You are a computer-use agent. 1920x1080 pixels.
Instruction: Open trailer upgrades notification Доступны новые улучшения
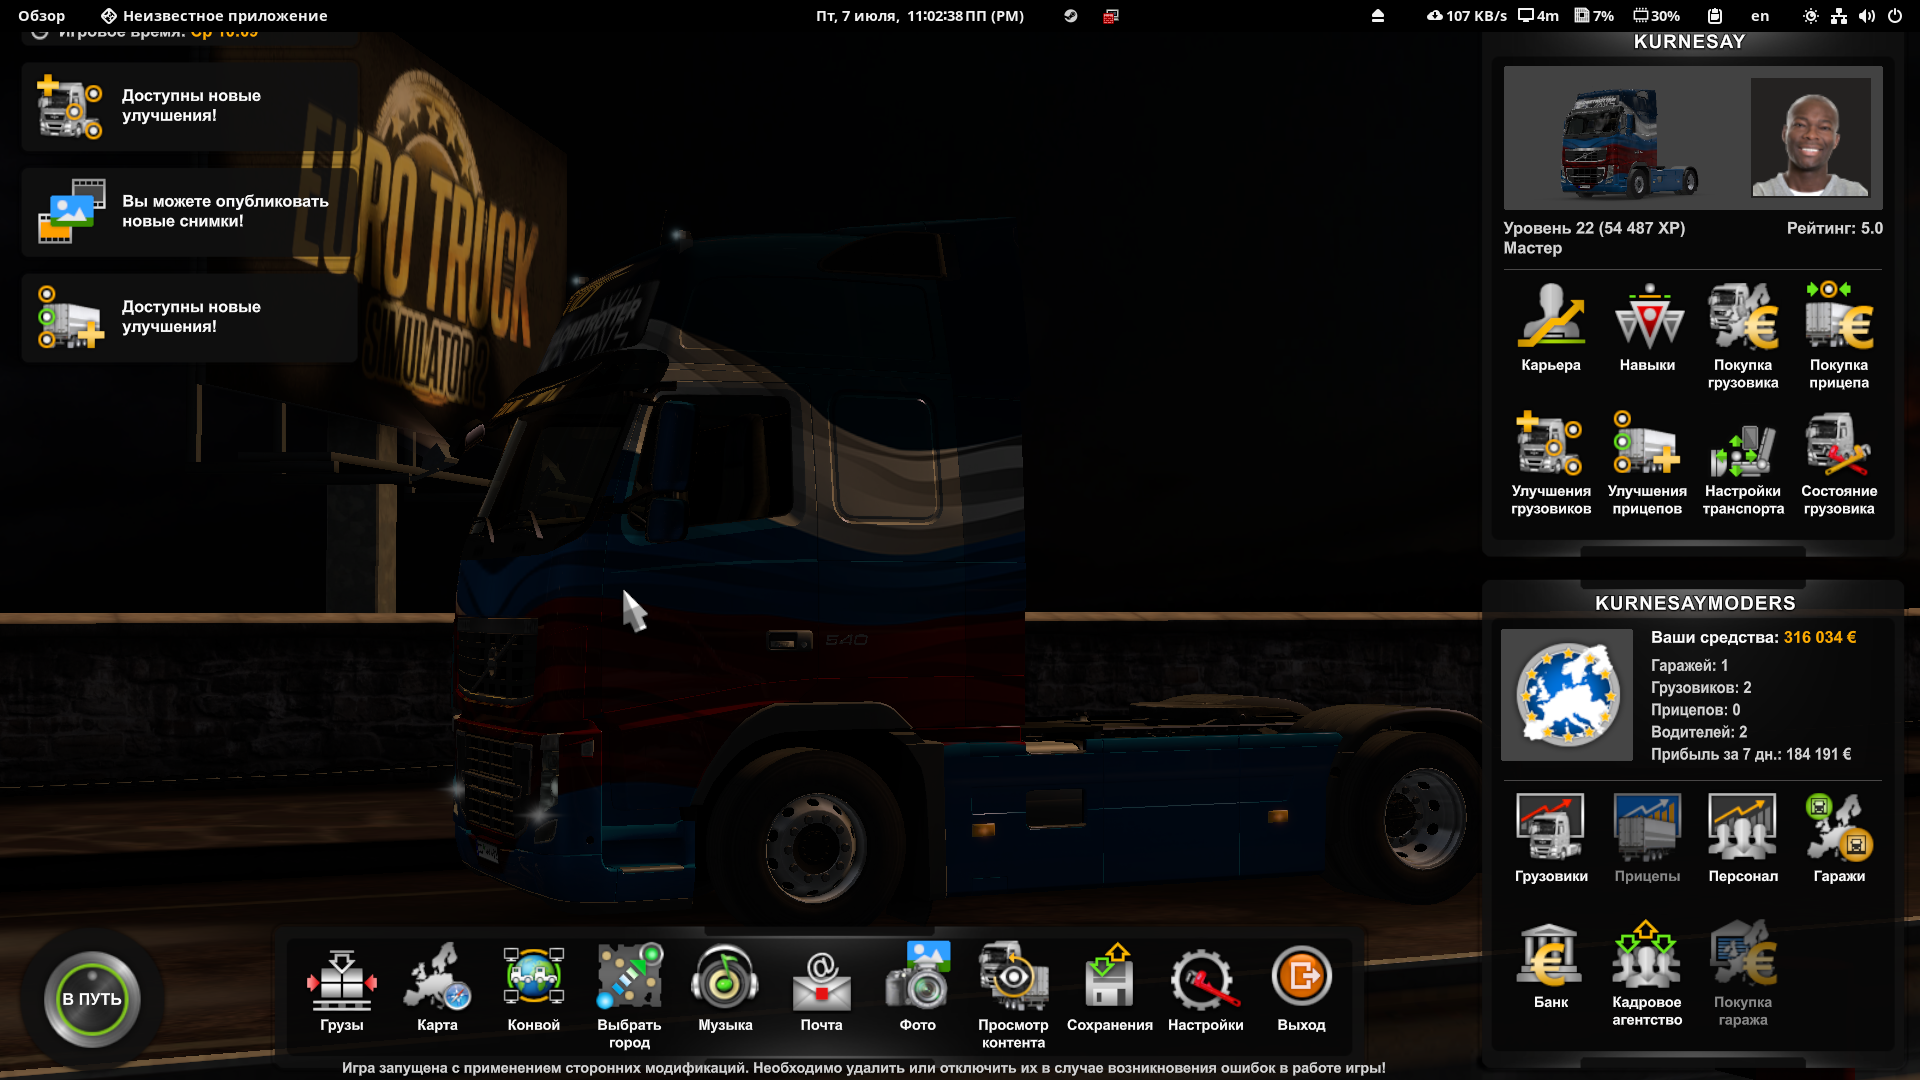(190, 317)
